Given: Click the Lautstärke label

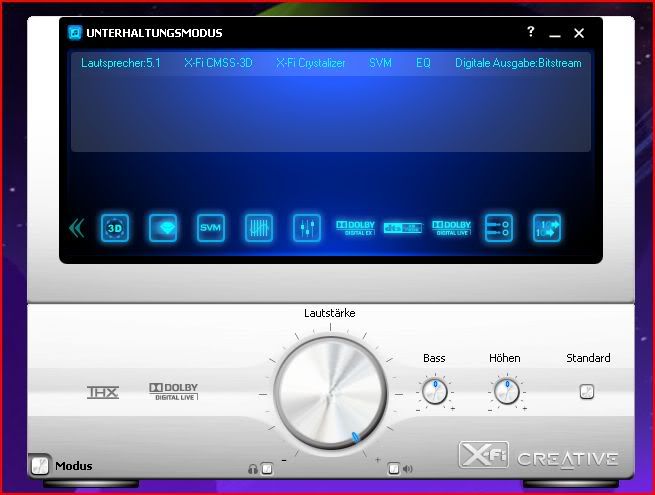Looking at the screenshot, I should 330,313.
